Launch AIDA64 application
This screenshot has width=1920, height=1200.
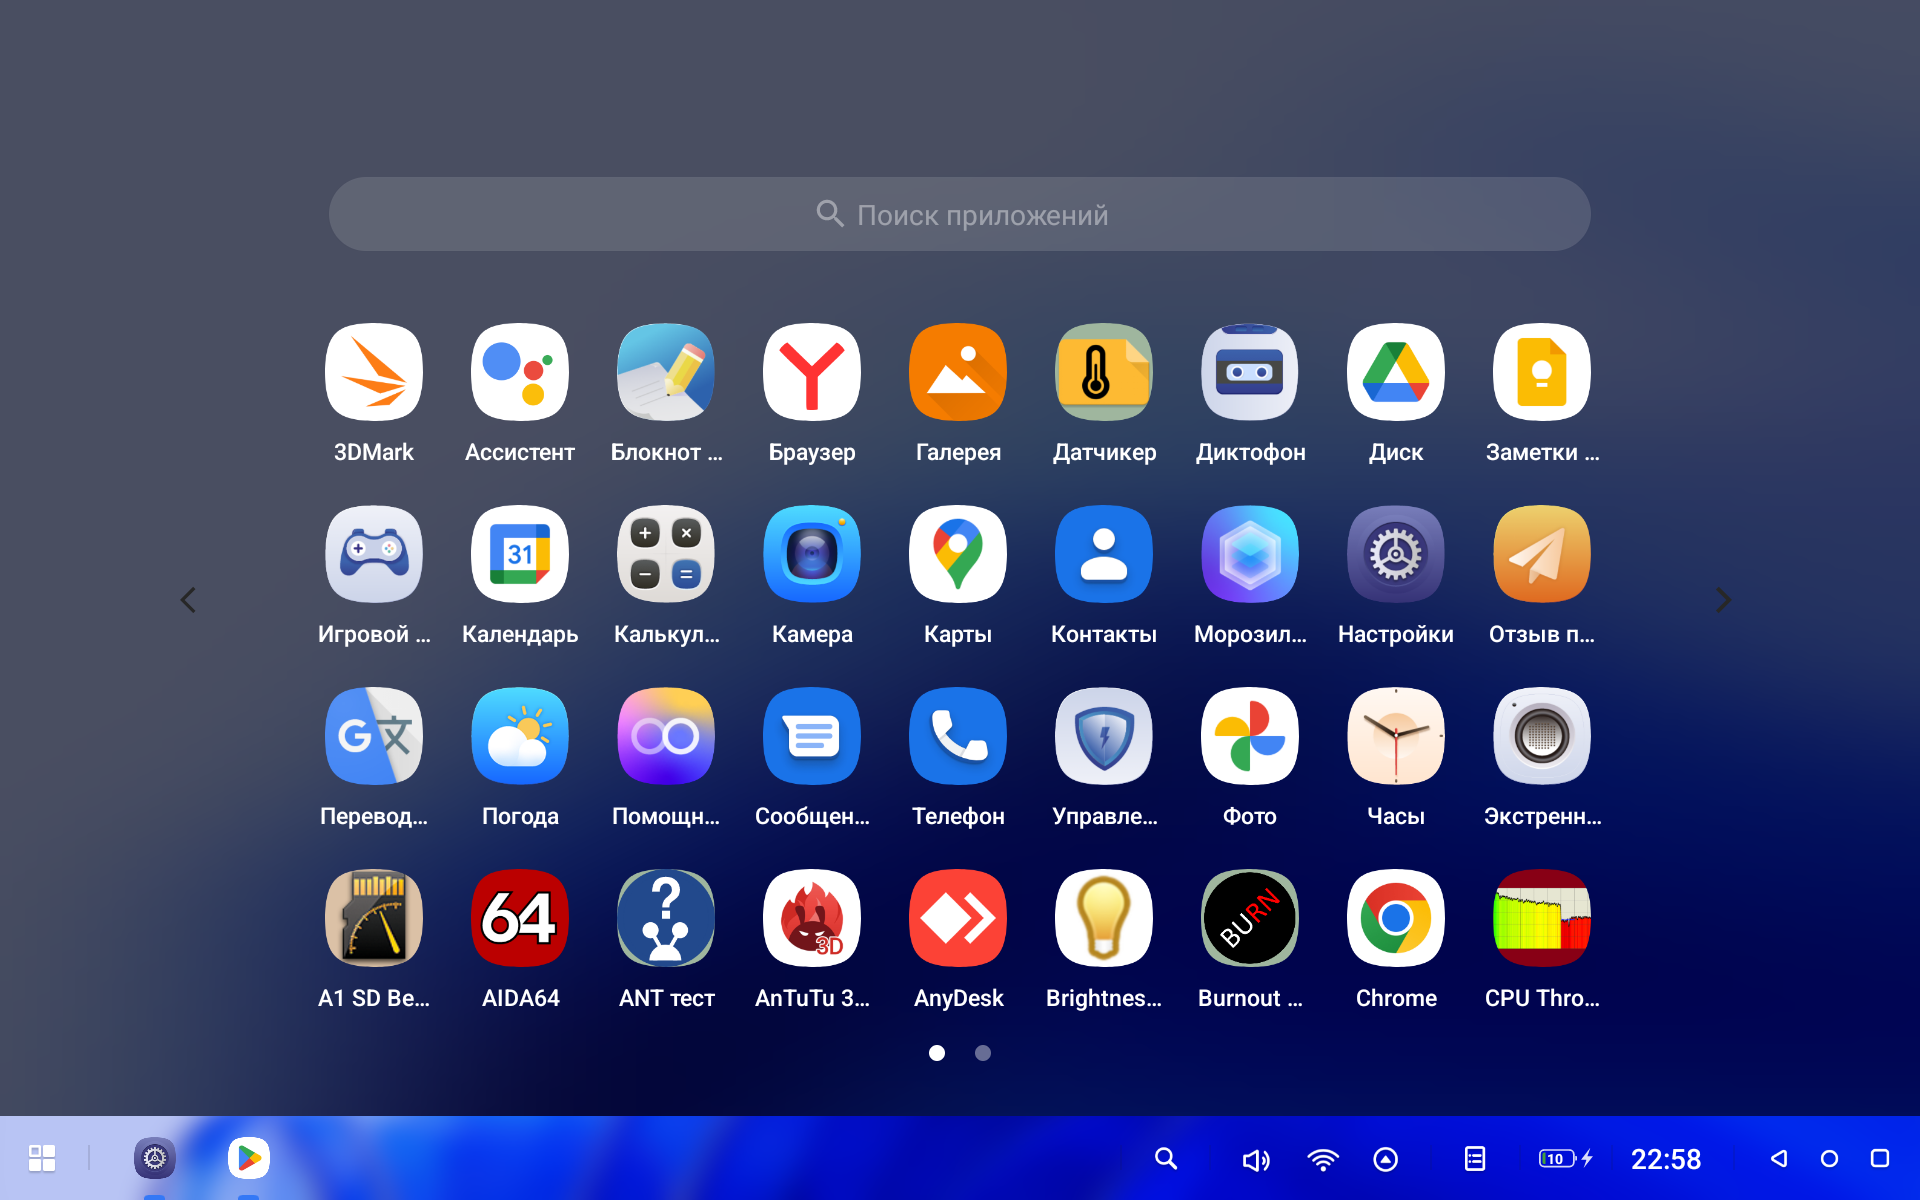tap(519, 918)
